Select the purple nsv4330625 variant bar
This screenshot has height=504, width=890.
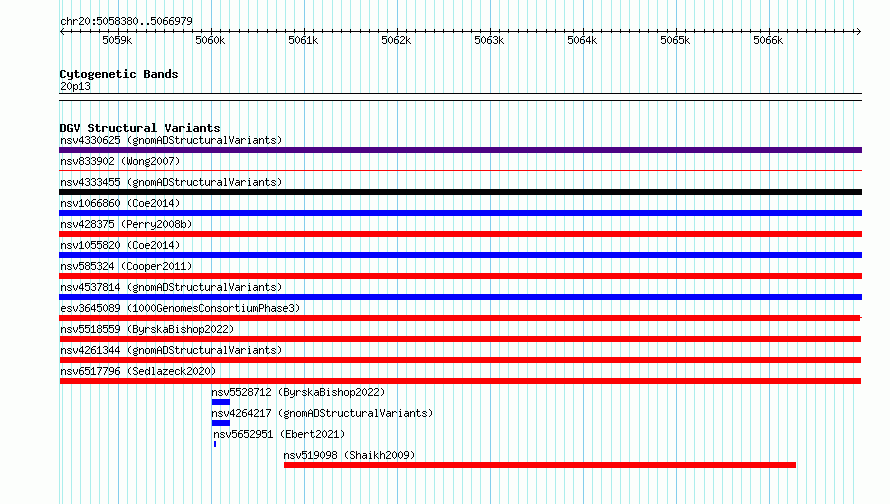(x=460, y=150)
